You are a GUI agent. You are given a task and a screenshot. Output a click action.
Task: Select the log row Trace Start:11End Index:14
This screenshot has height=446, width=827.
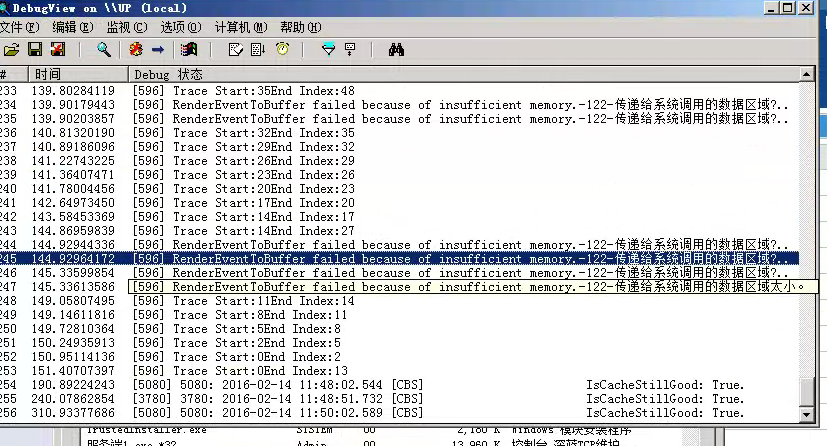pos(263,300)
